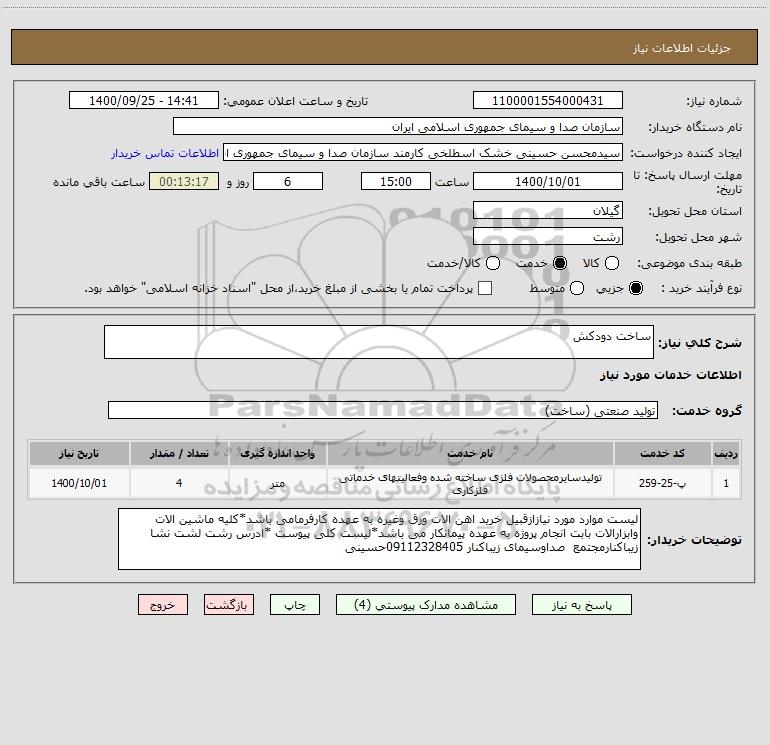Click the deadline time field 15:00

click(x=396, y=181)
